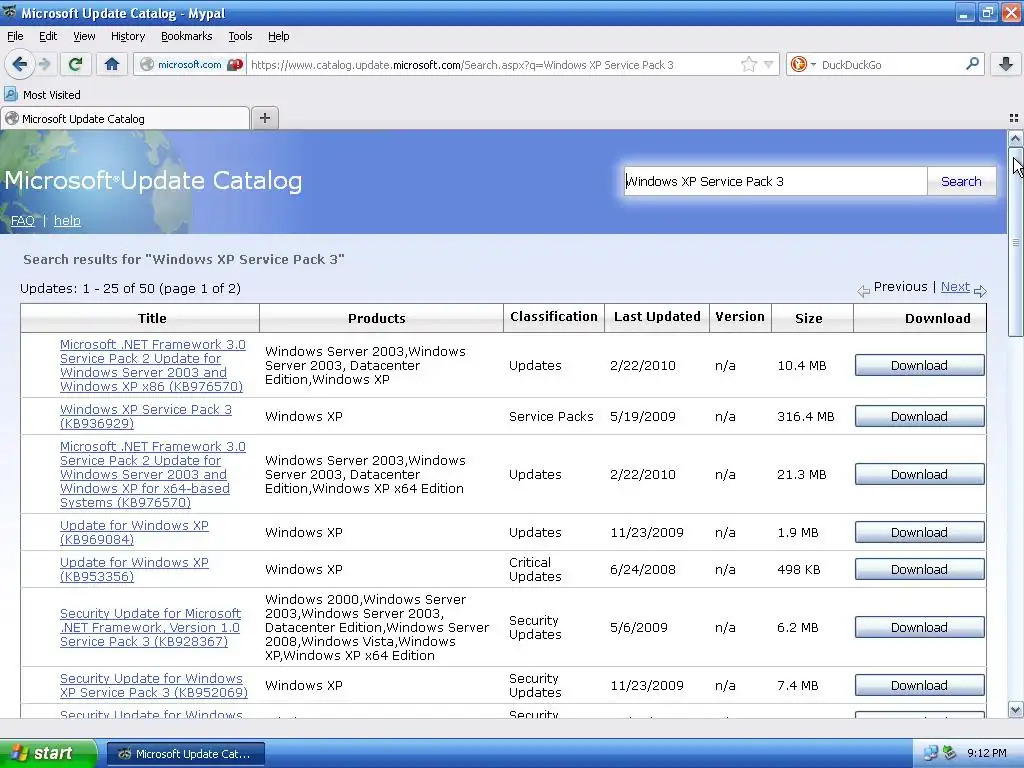Go to Next results page link

point(955,287)
